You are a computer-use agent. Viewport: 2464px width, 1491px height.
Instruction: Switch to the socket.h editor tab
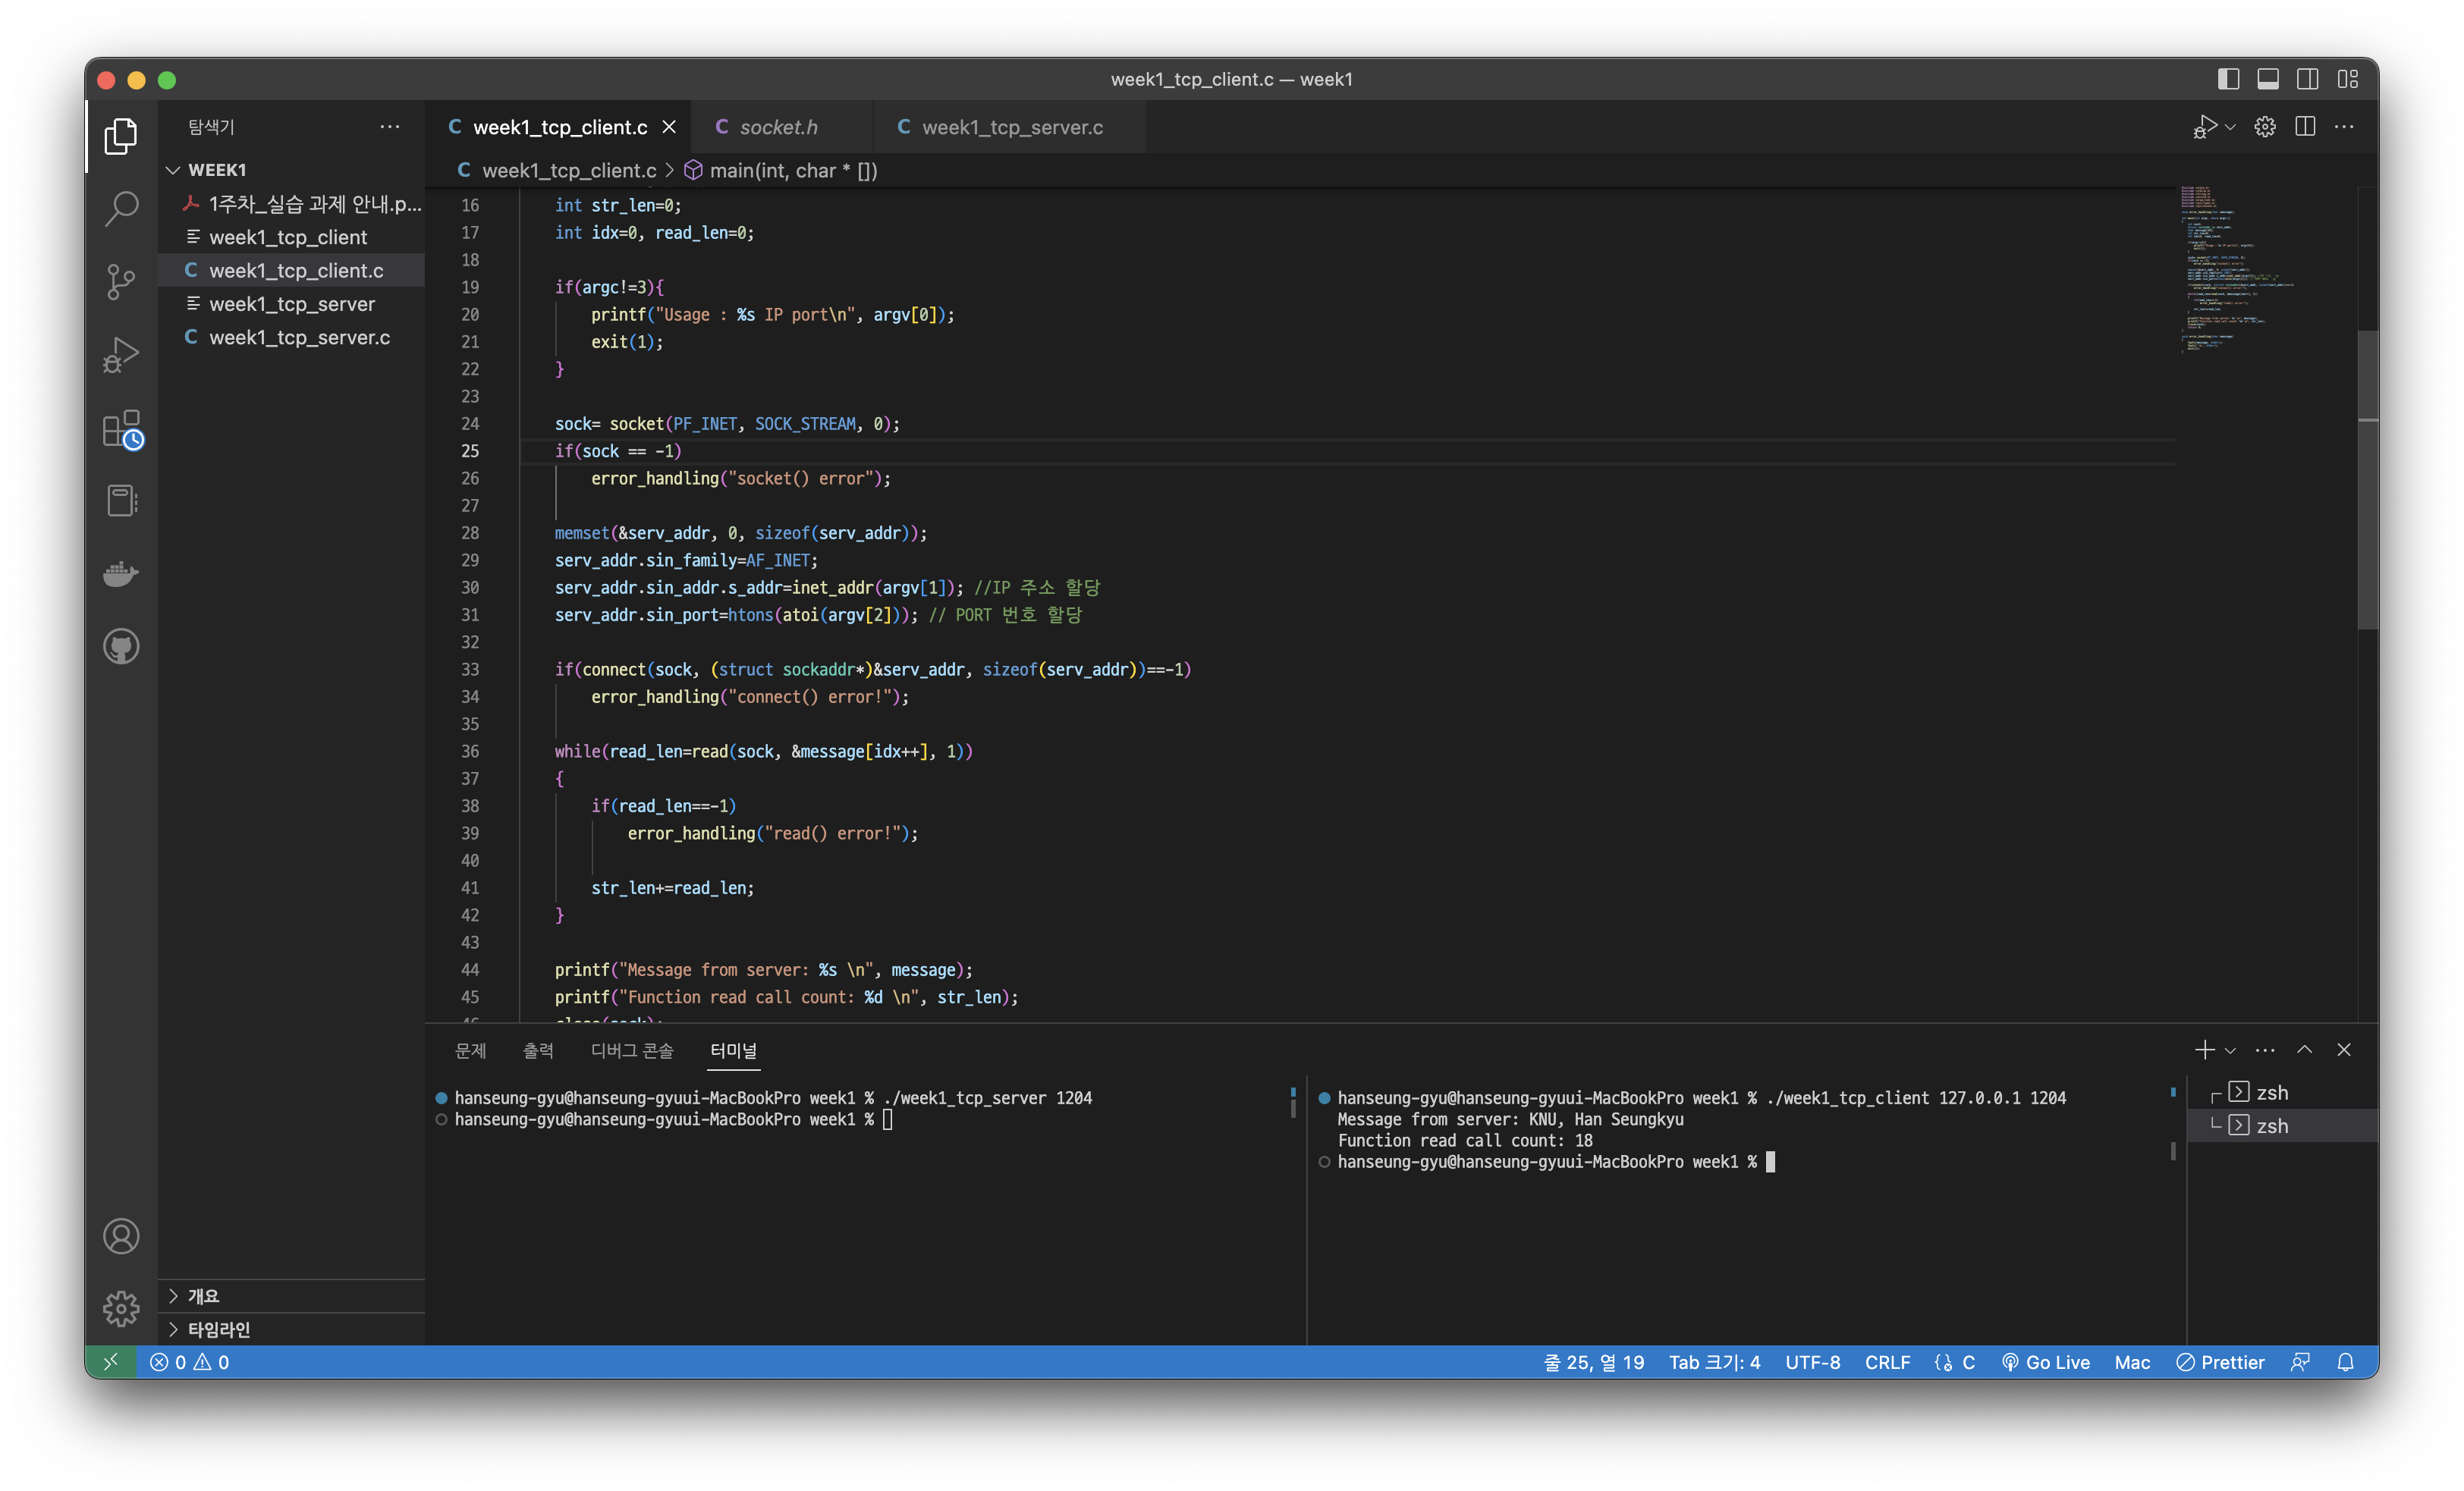pyautogui.click(x=777, y=127)
